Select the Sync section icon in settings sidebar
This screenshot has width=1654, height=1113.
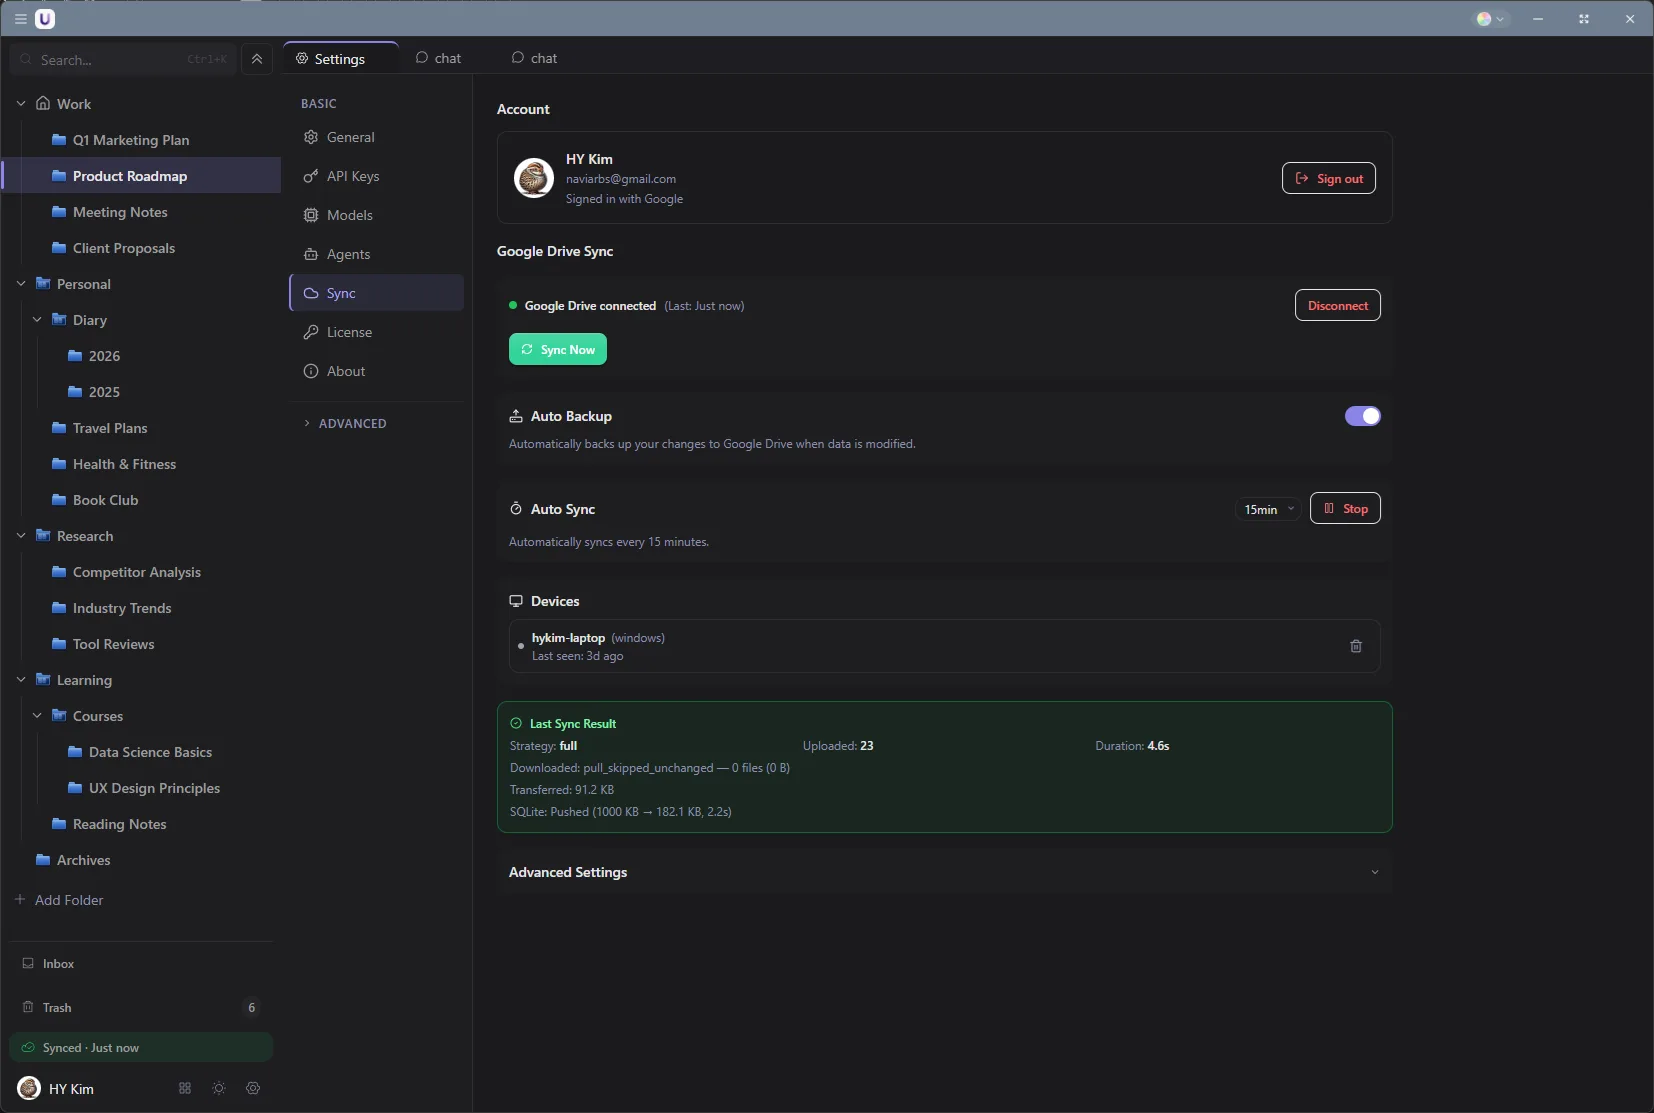(312, 293)
